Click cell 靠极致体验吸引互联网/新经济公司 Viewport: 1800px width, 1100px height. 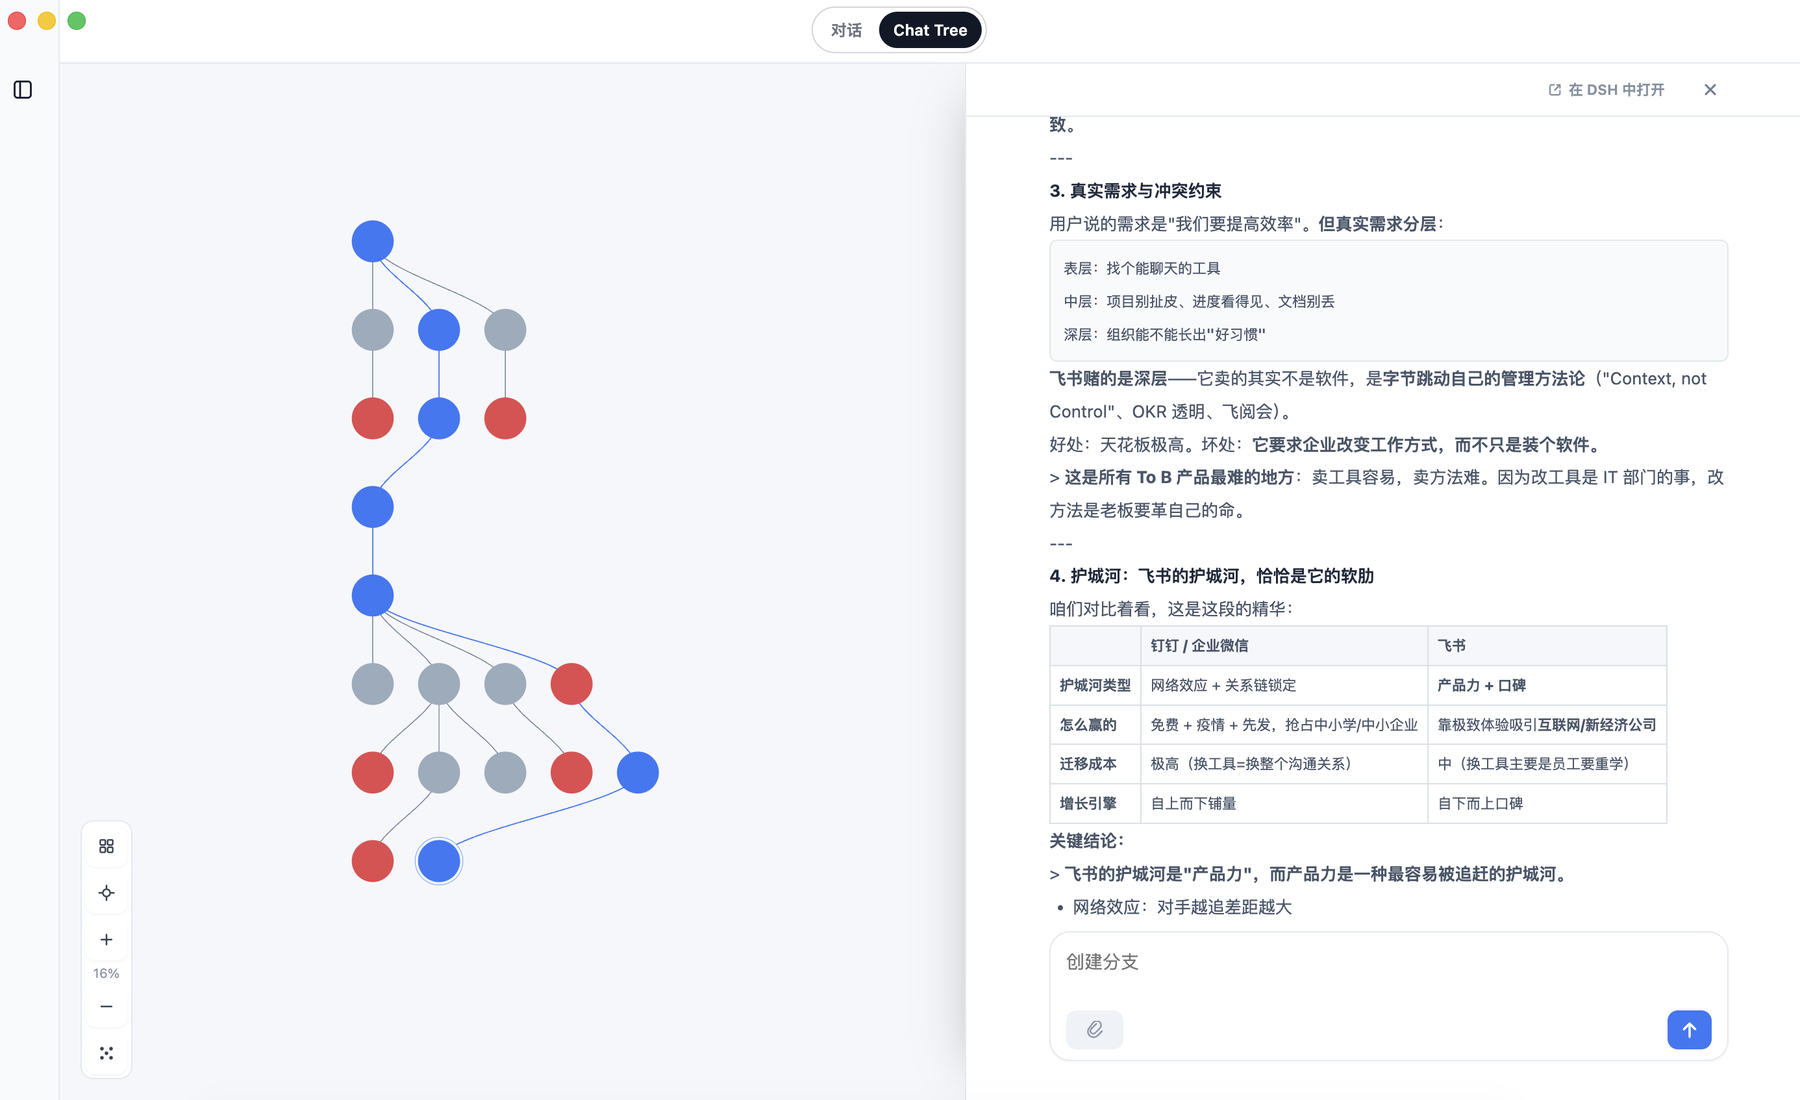click(x=1546, y=725)
